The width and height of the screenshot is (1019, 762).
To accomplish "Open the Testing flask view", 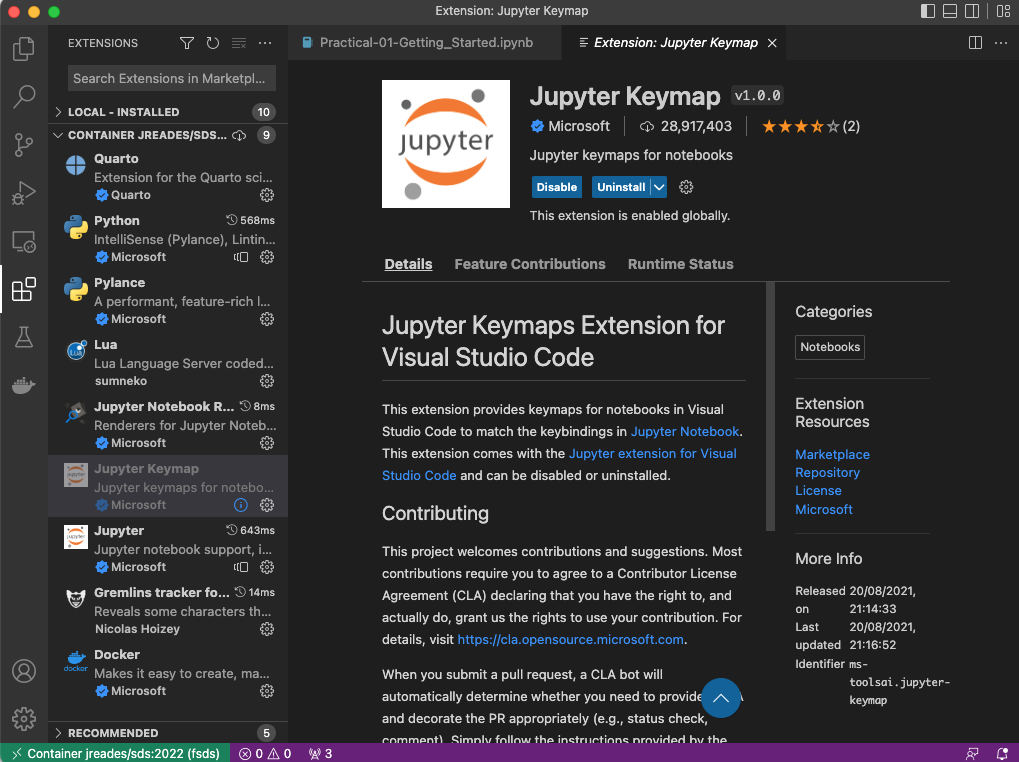I will coord(23,337).
